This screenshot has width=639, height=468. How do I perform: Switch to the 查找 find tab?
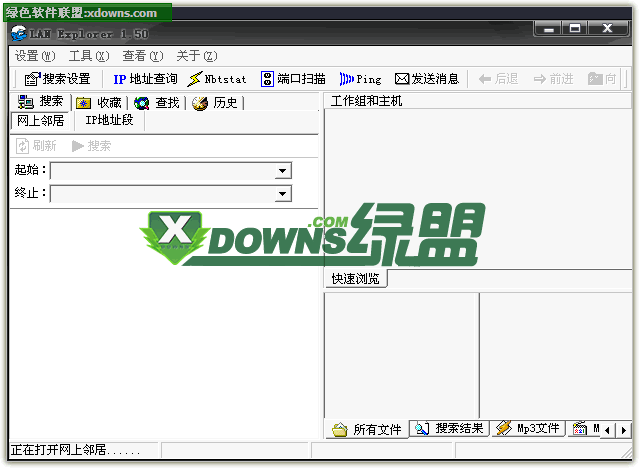pyautogui.click(x=157, y=103)
